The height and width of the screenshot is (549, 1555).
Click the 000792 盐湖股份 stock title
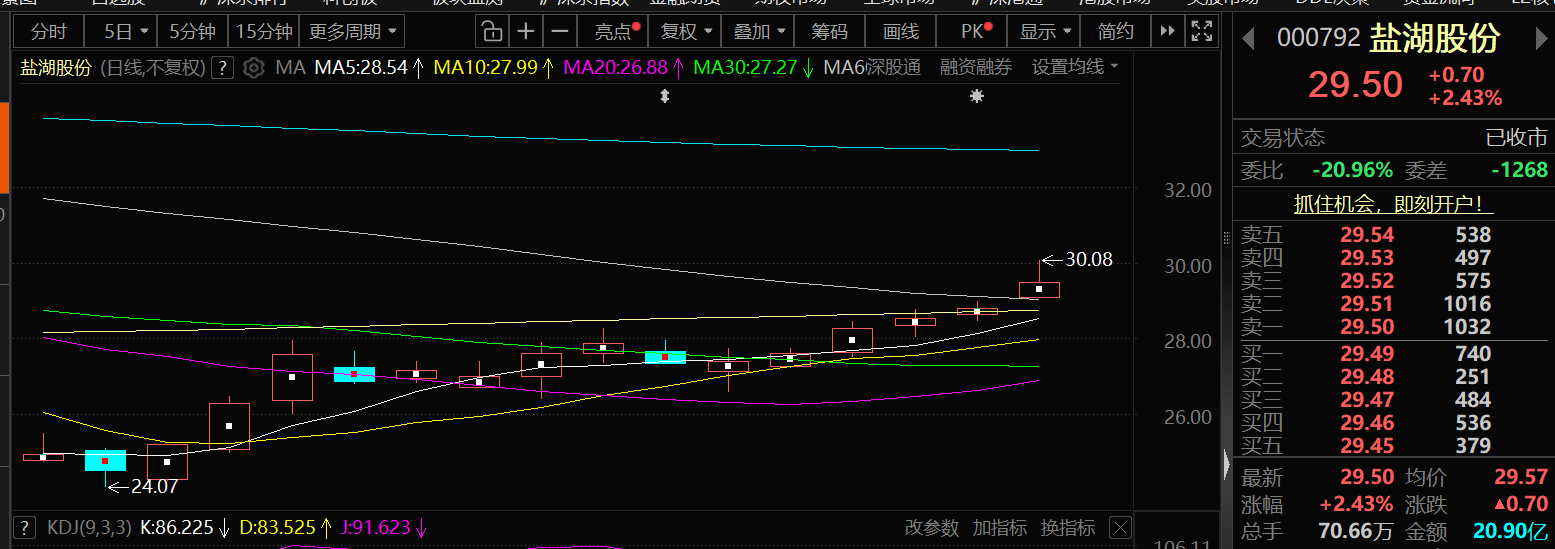coord(1389,39)
